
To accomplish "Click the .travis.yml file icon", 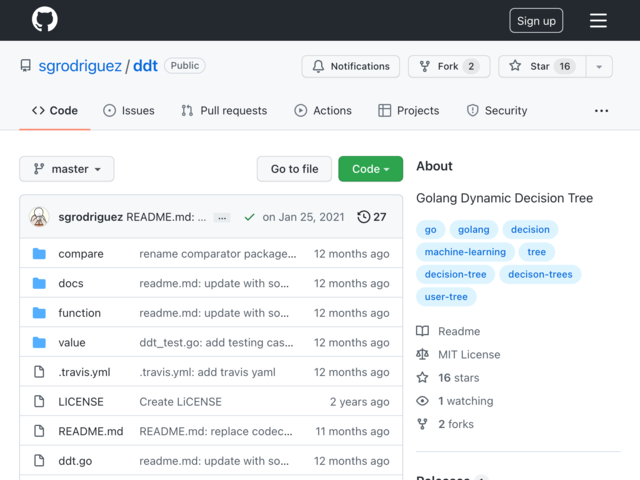I will click(39, 372).
